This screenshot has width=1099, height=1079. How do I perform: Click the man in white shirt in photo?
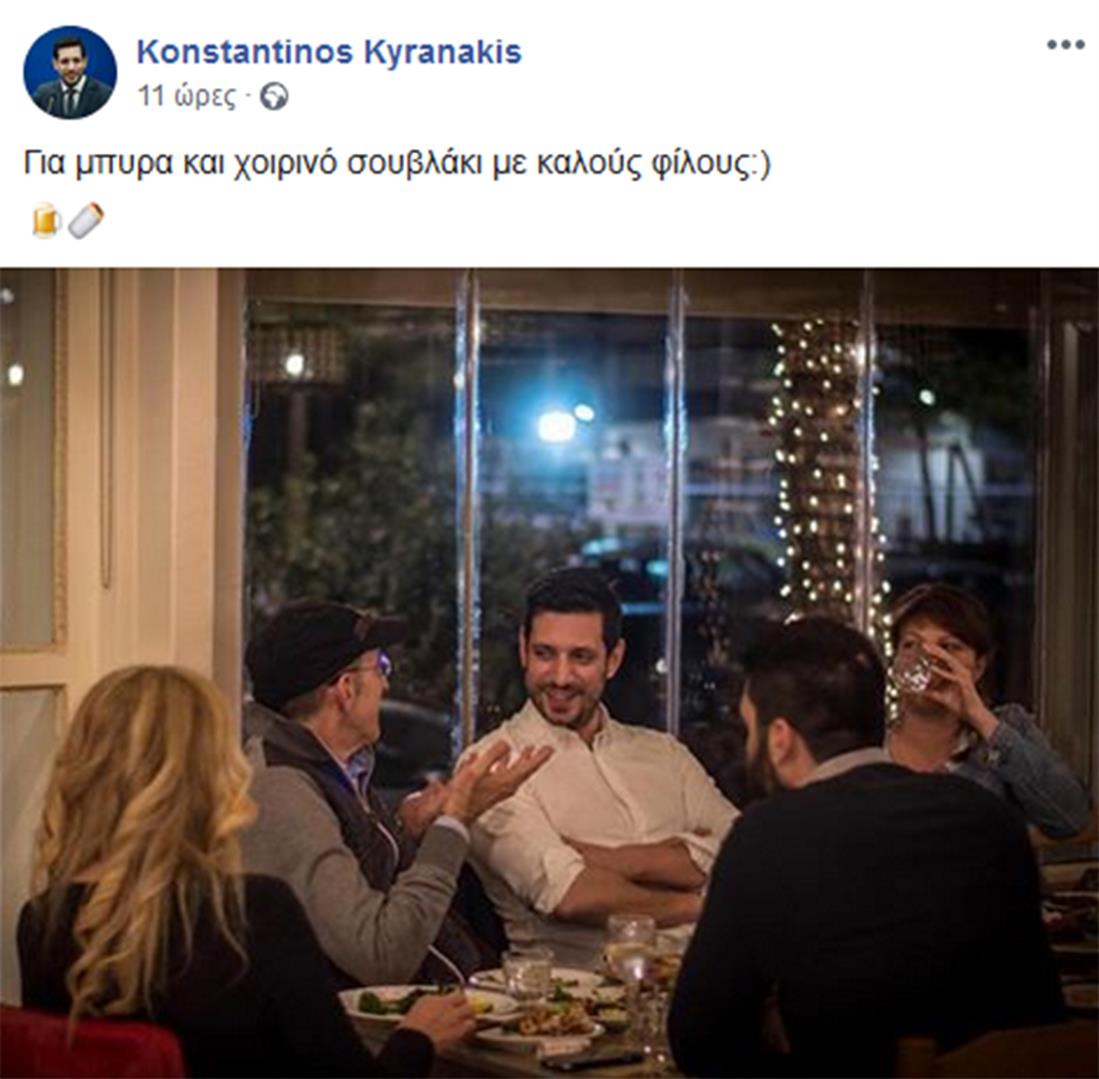[x=596, y=757]
